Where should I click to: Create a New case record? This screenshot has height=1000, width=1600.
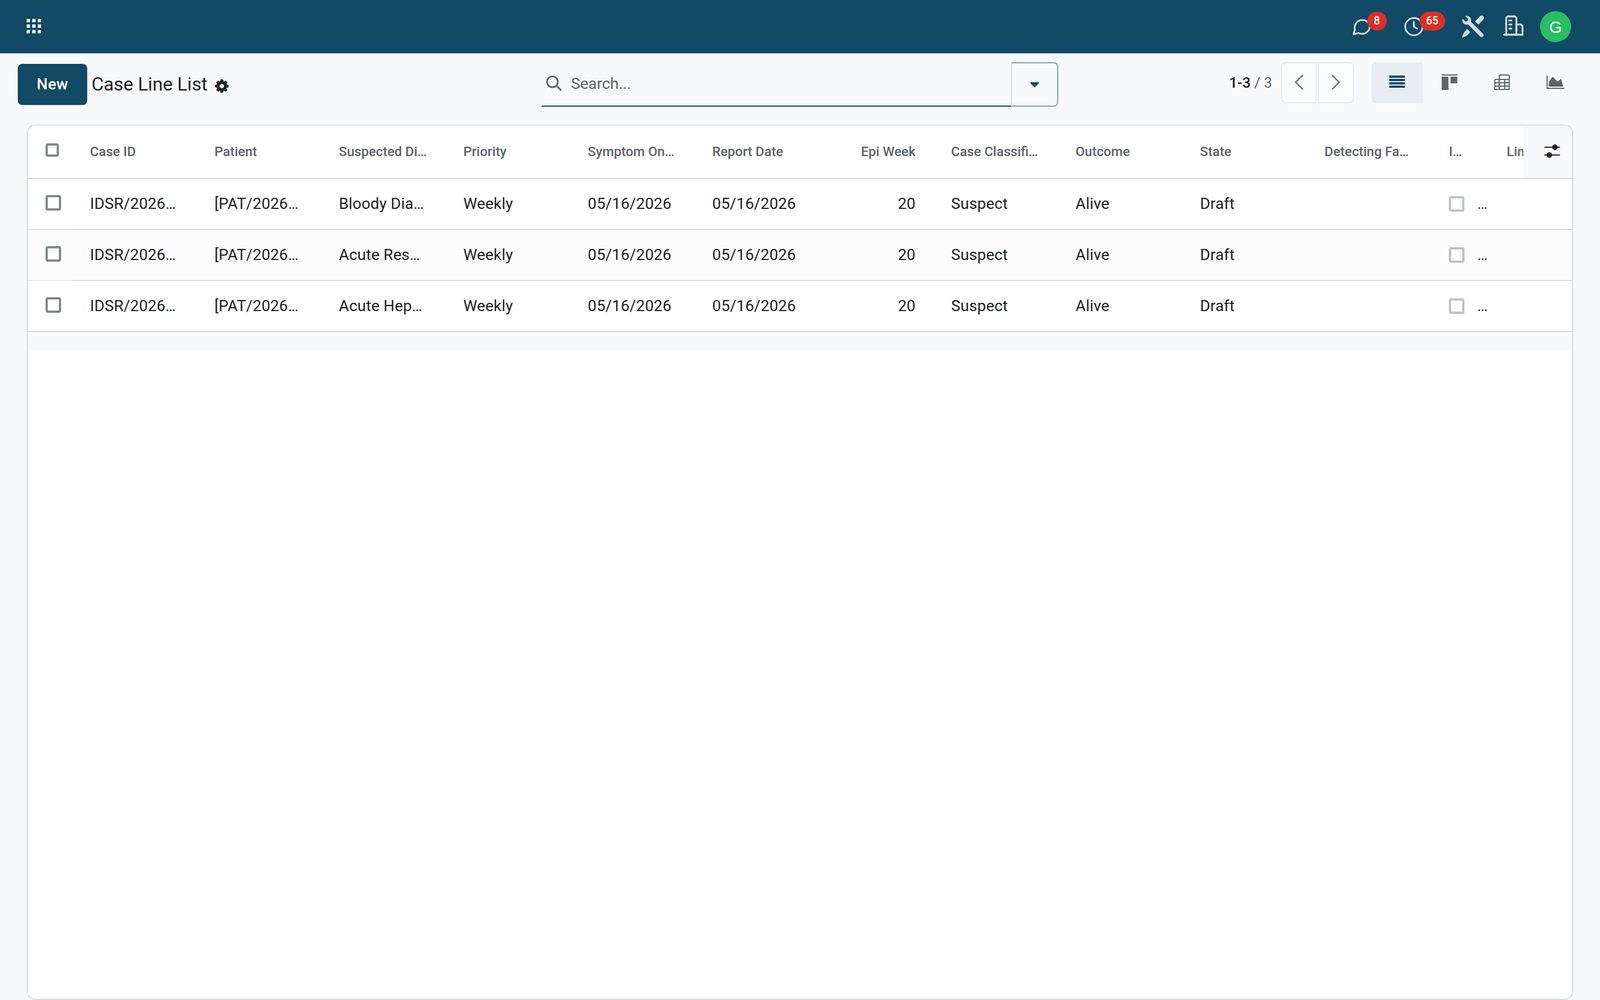point(52,84)
